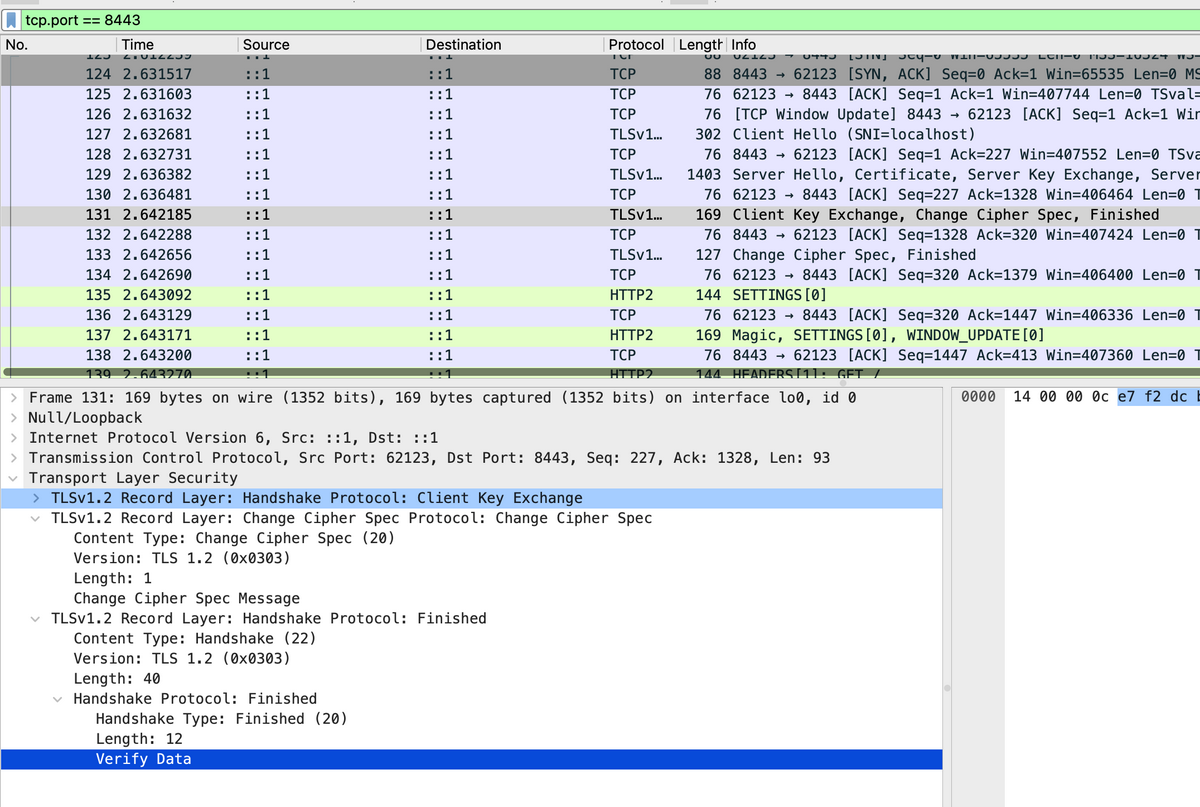1200x807 pixels.
Task: Expand the Null/Loopback layer
Action: 14,417
